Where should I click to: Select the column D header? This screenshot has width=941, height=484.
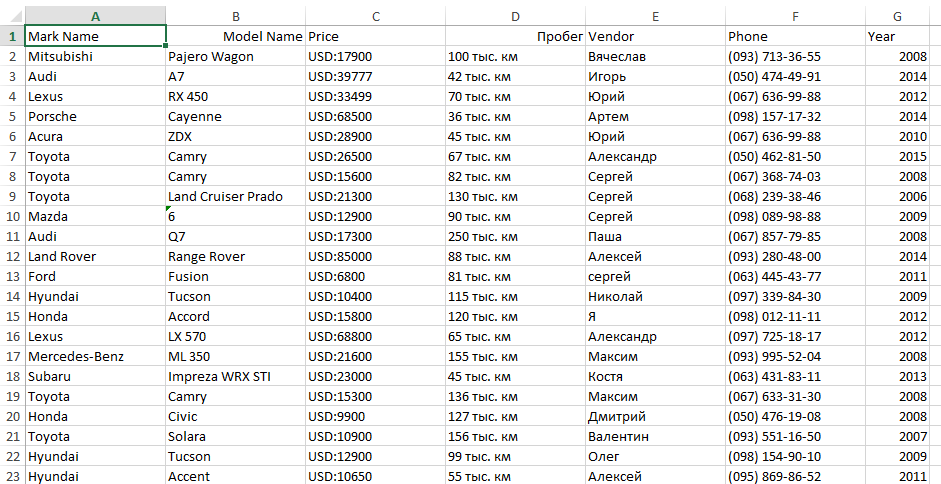pos(515,16)
